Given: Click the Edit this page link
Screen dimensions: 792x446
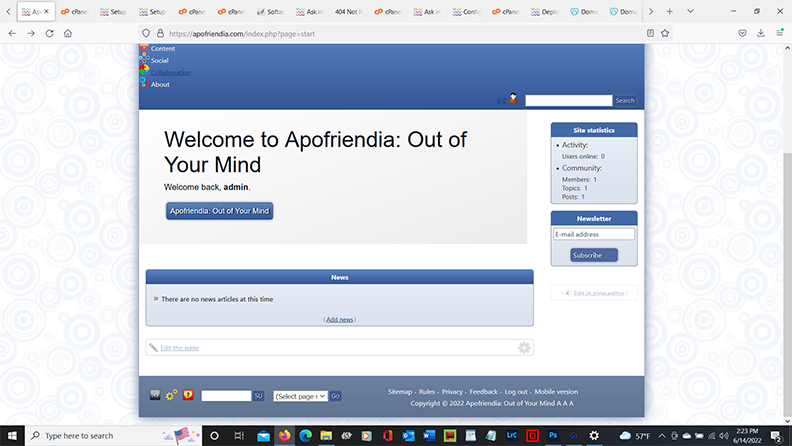Looking at the screenshot, I should coord(179,348).
